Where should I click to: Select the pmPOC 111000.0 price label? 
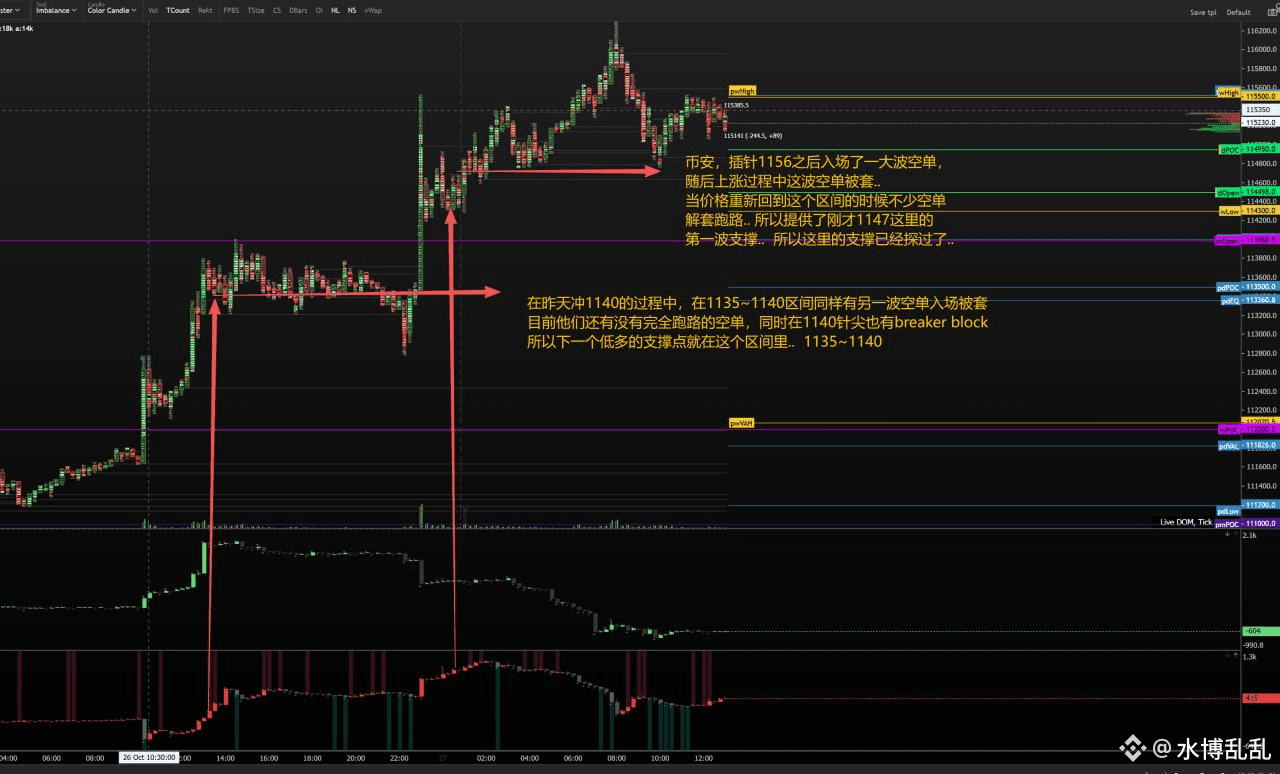(x=1246, y=524)
